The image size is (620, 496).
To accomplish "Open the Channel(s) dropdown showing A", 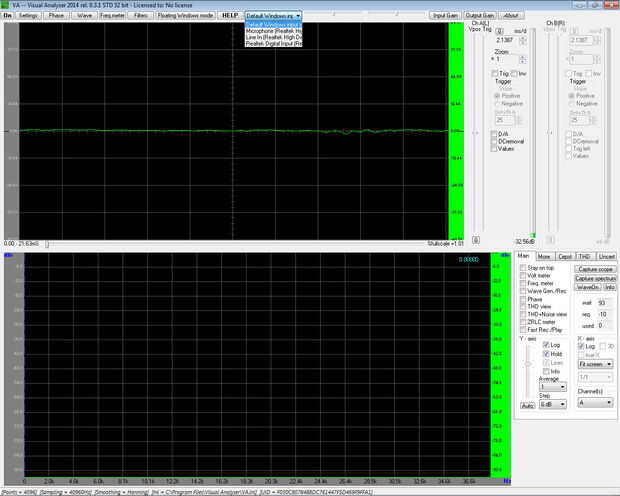I will tap(595, 403).
